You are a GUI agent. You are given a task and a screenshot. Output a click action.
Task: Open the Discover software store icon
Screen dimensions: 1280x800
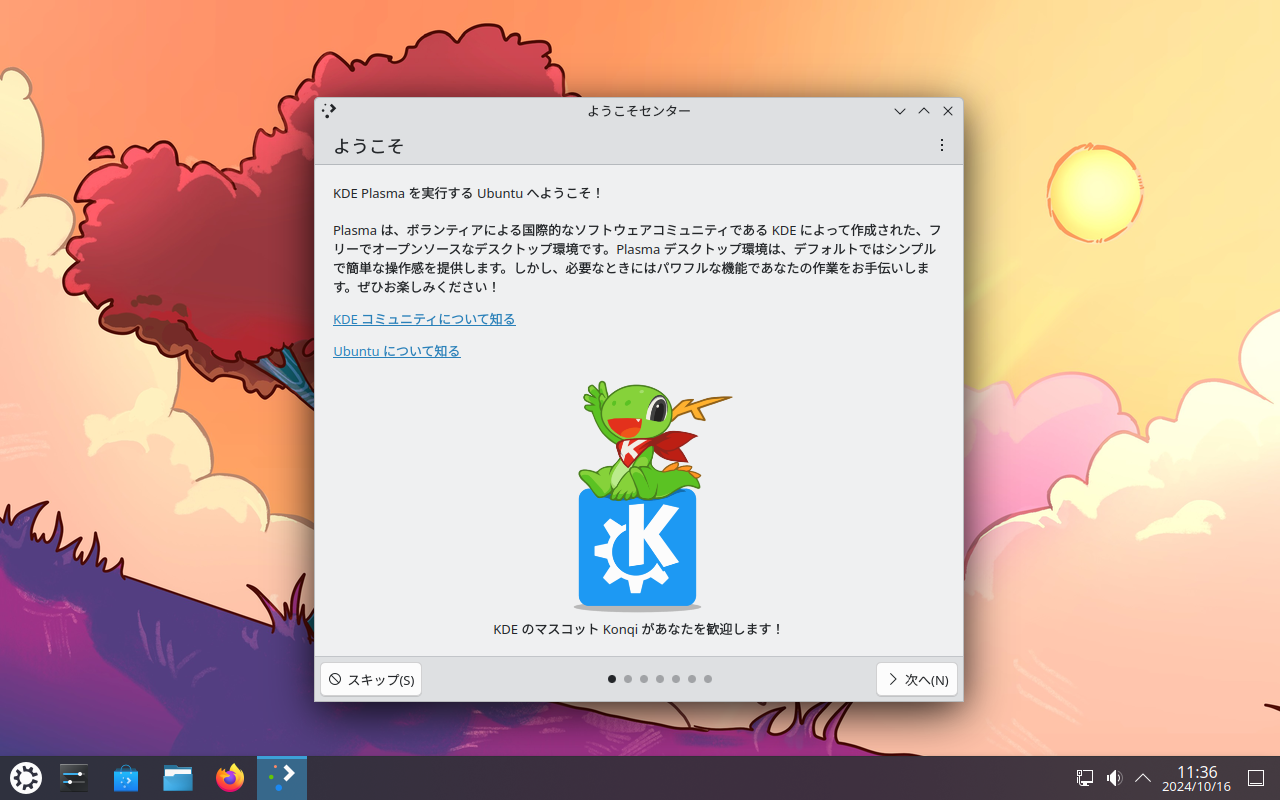coord(125,777)
